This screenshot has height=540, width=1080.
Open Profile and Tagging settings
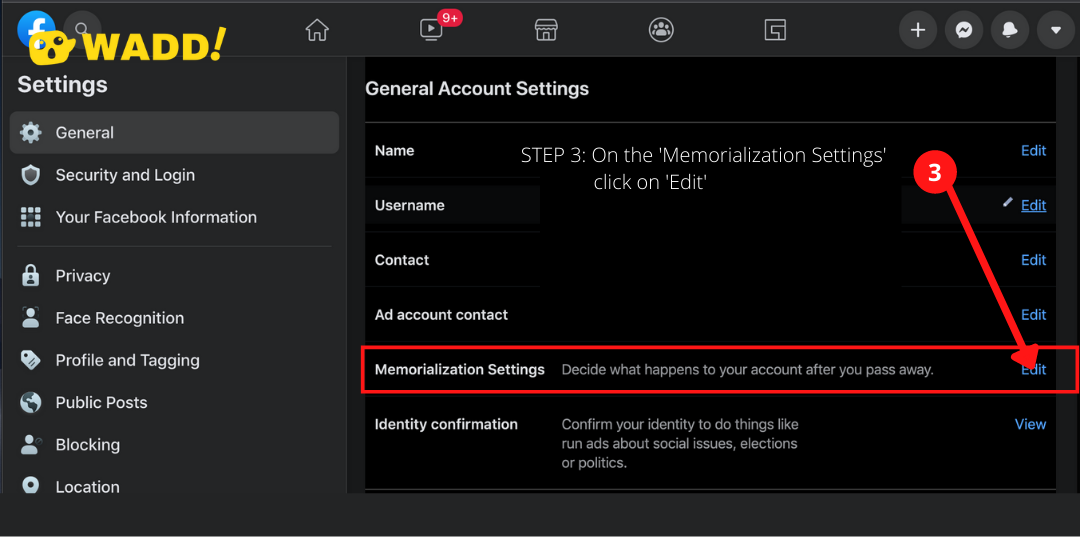(x=174, y=360)
